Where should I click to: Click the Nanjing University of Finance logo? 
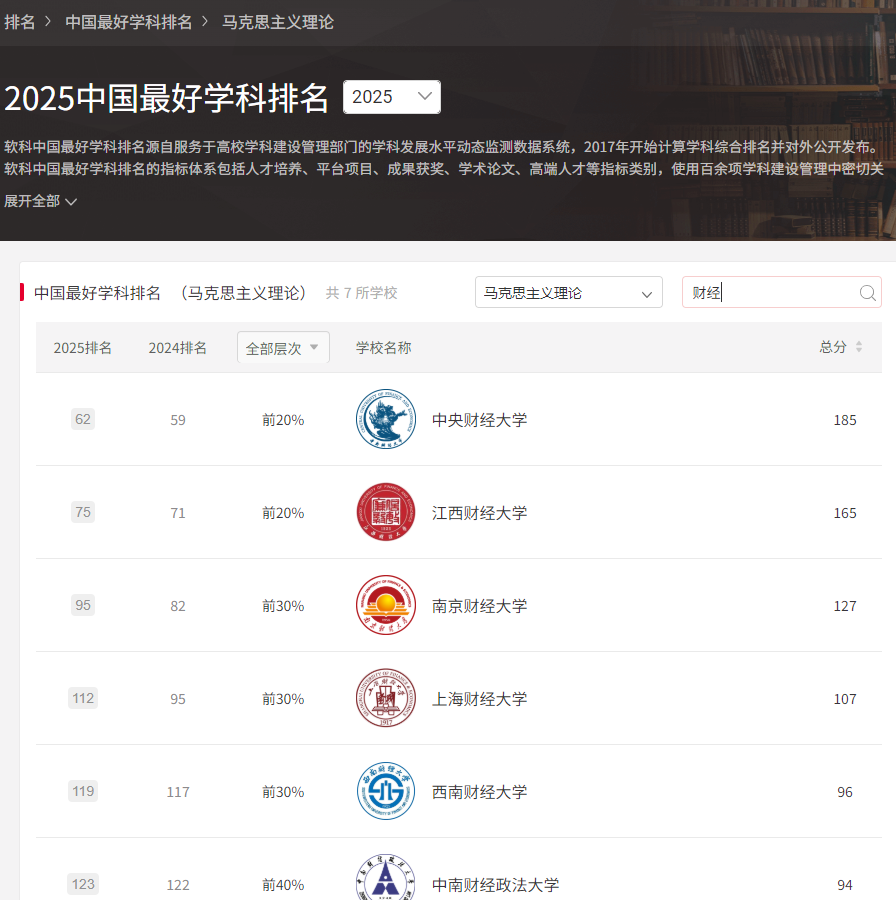[385, 605]
